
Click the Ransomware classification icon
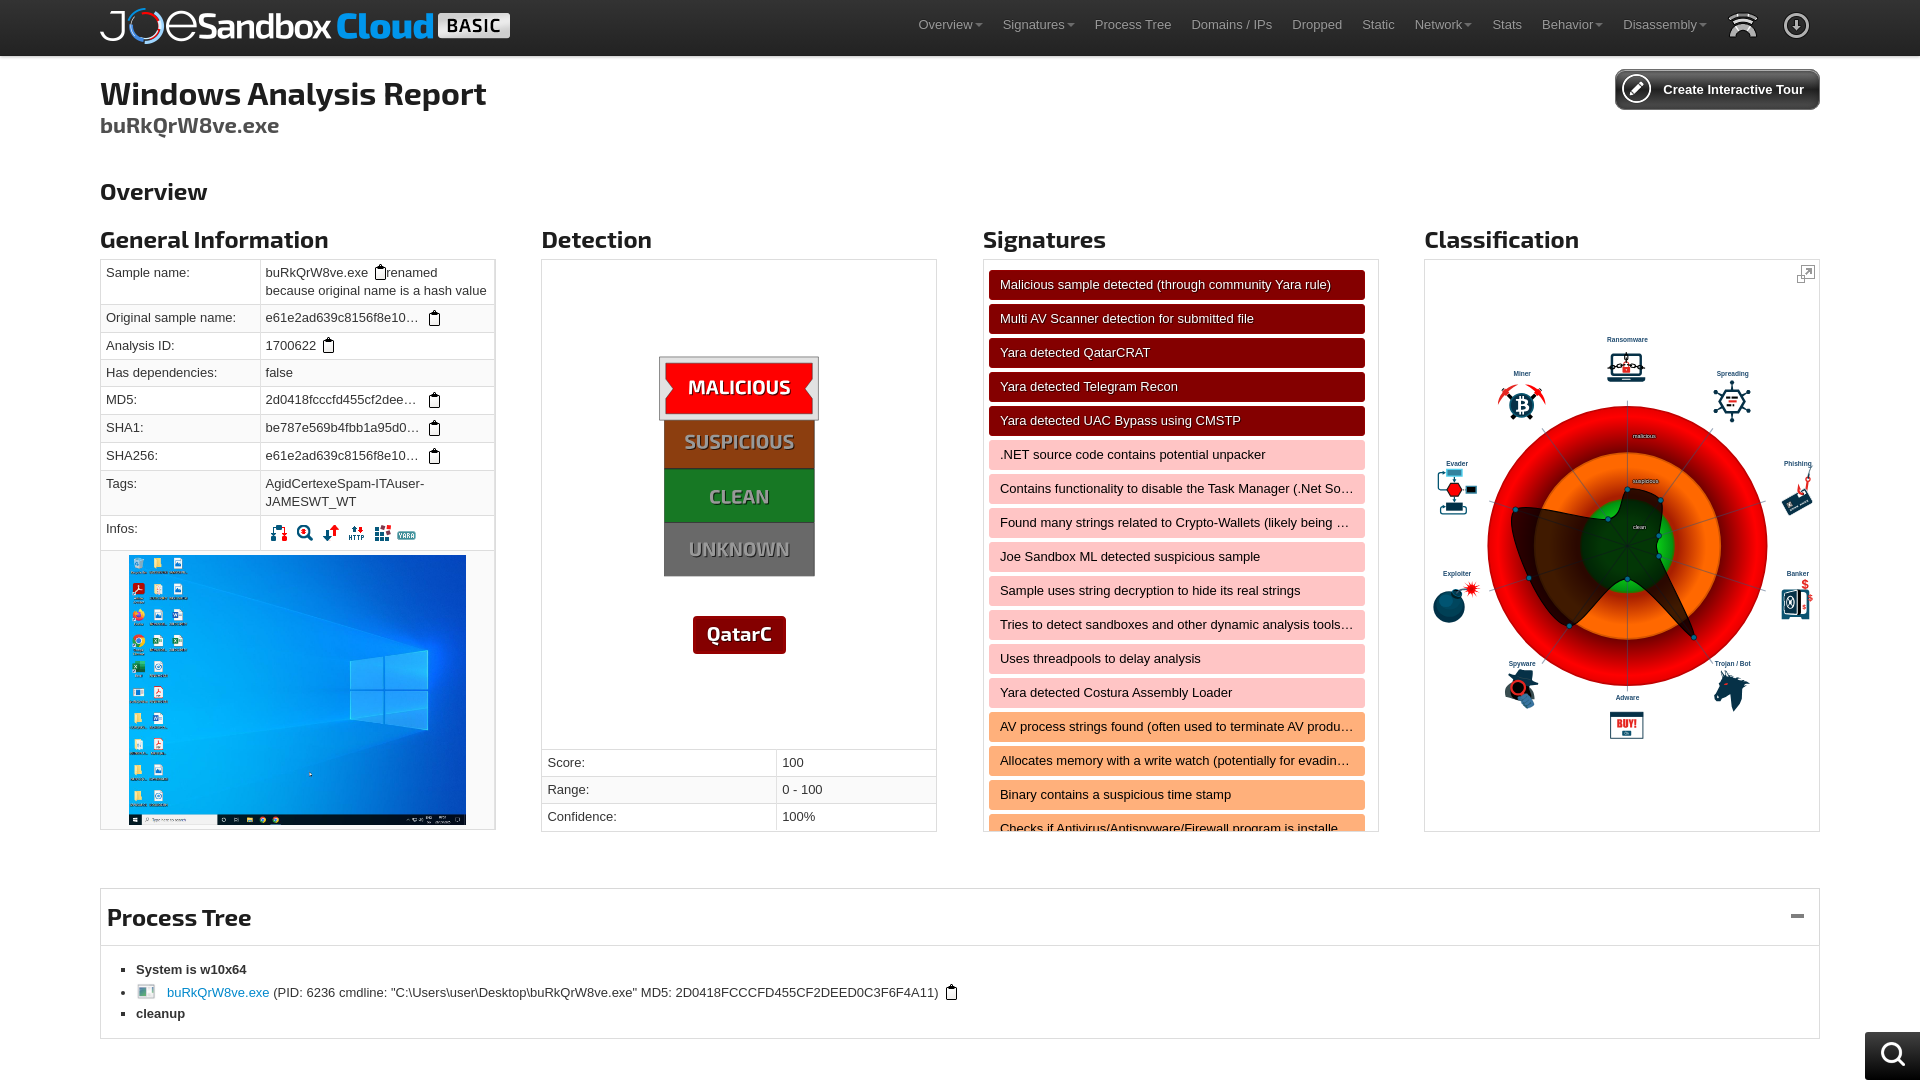point(1627,367)
